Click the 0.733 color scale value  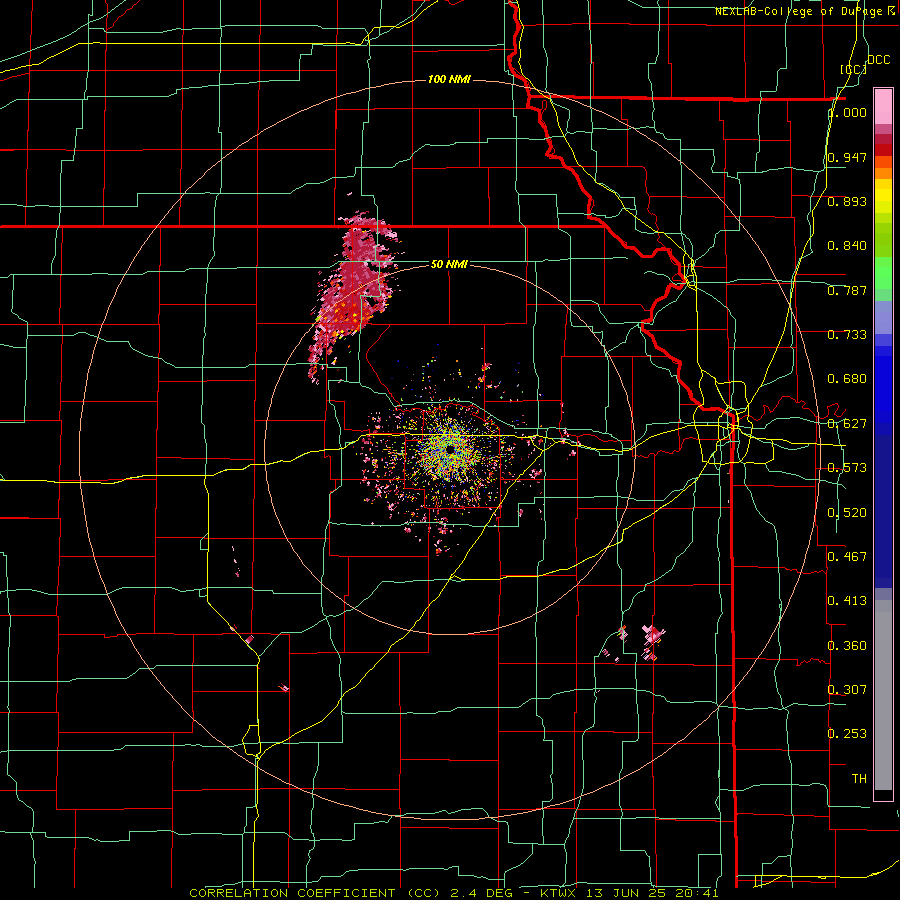tap(847, 335)
